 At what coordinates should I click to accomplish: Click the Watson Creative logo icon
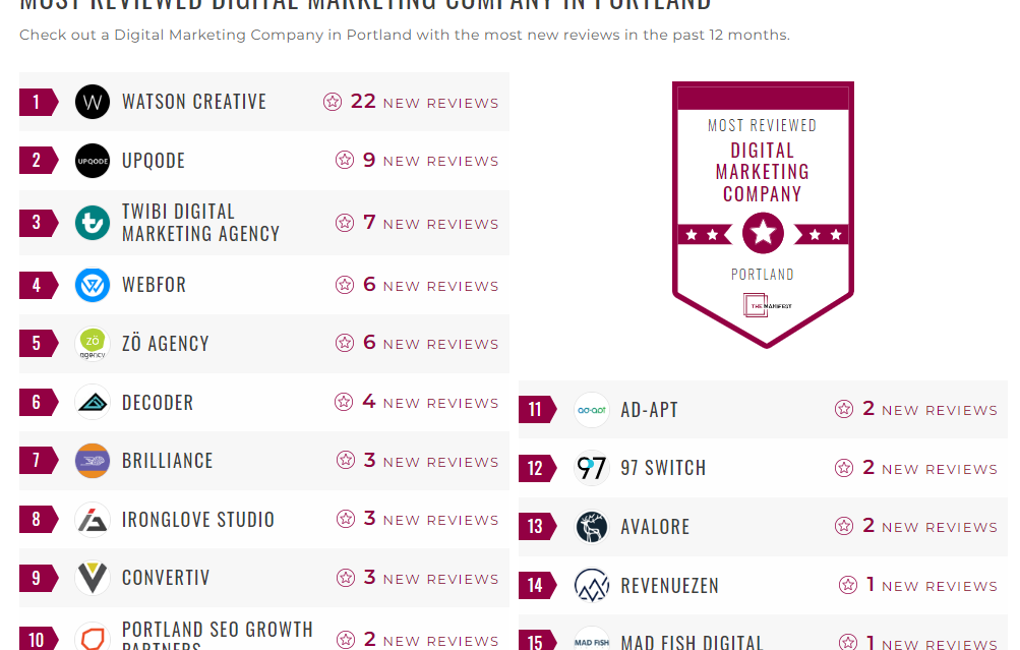tap(92, 102)
